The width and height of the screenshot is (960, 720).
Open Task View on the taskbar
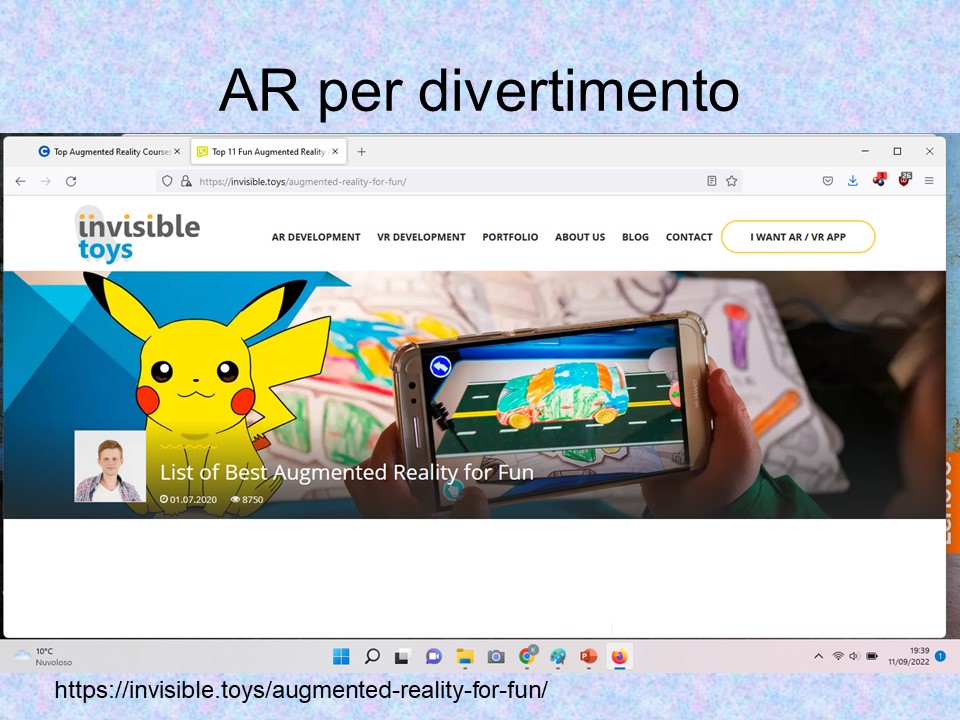pos(402,657)
